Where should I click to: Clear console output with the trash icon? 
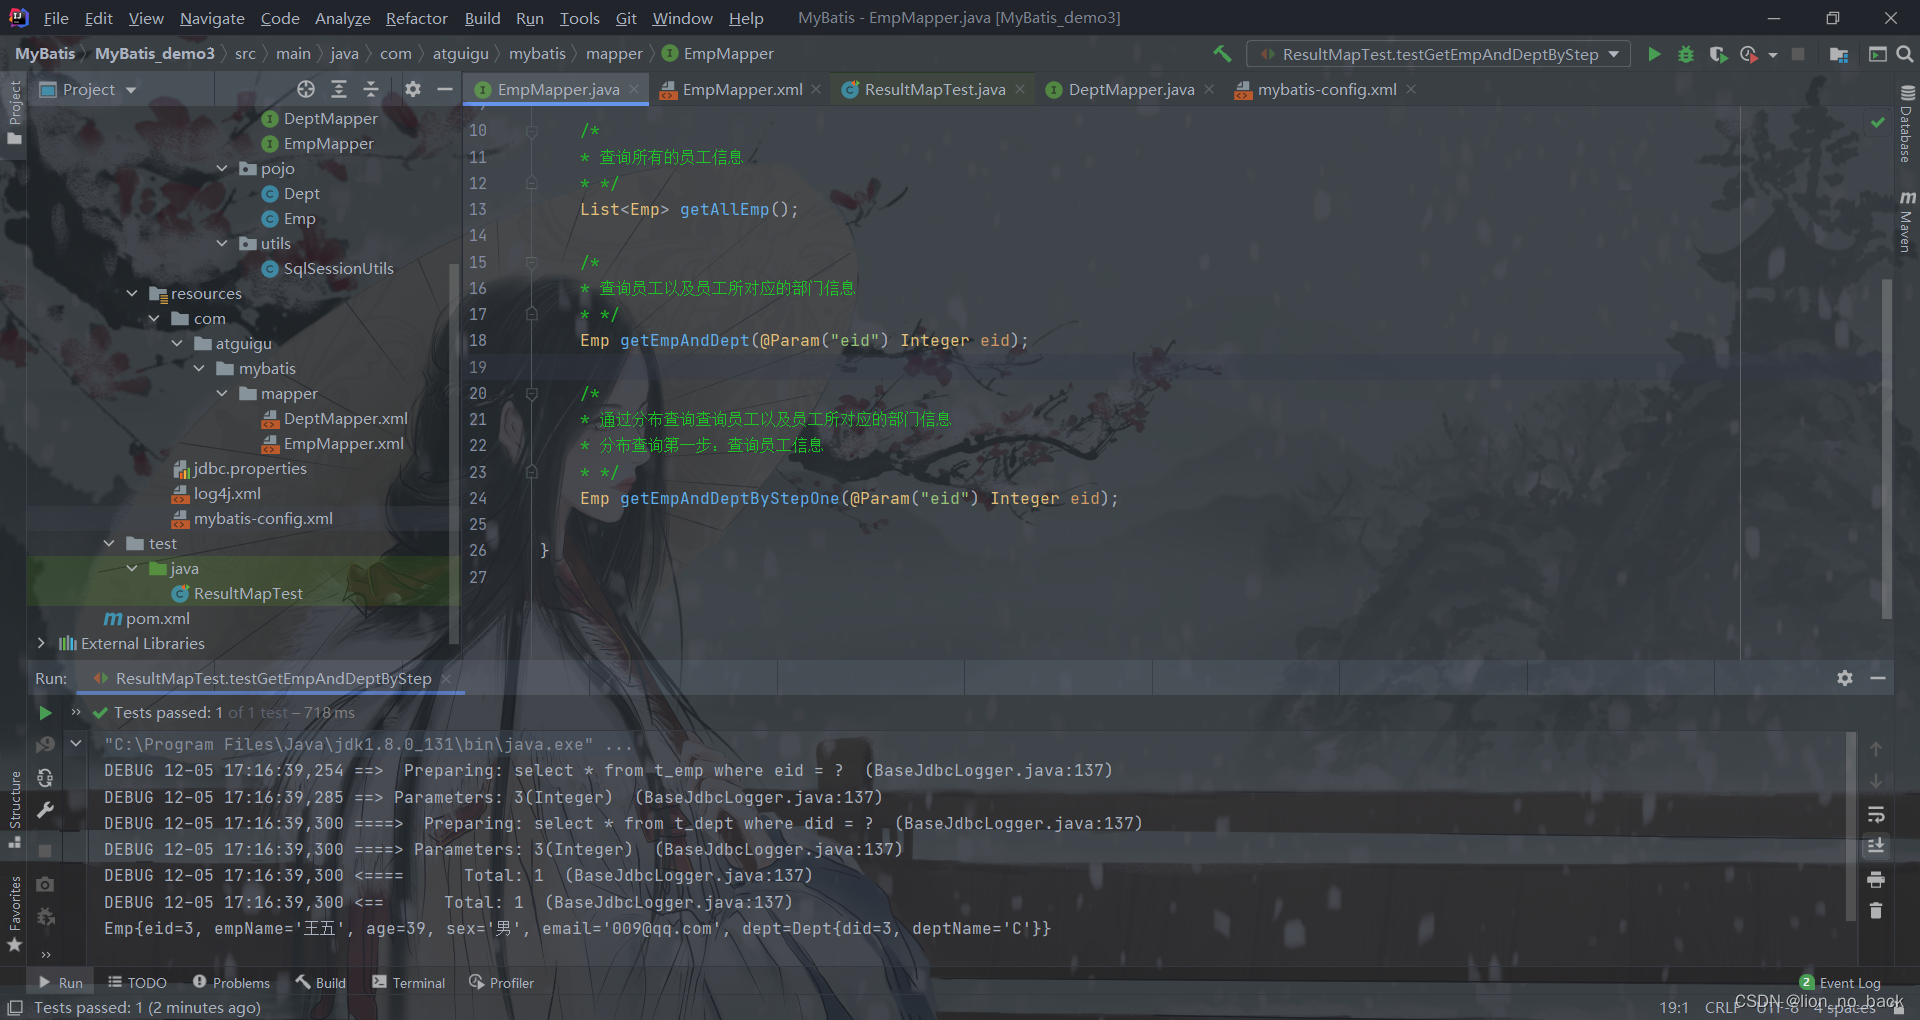[x=1876, y=911]
